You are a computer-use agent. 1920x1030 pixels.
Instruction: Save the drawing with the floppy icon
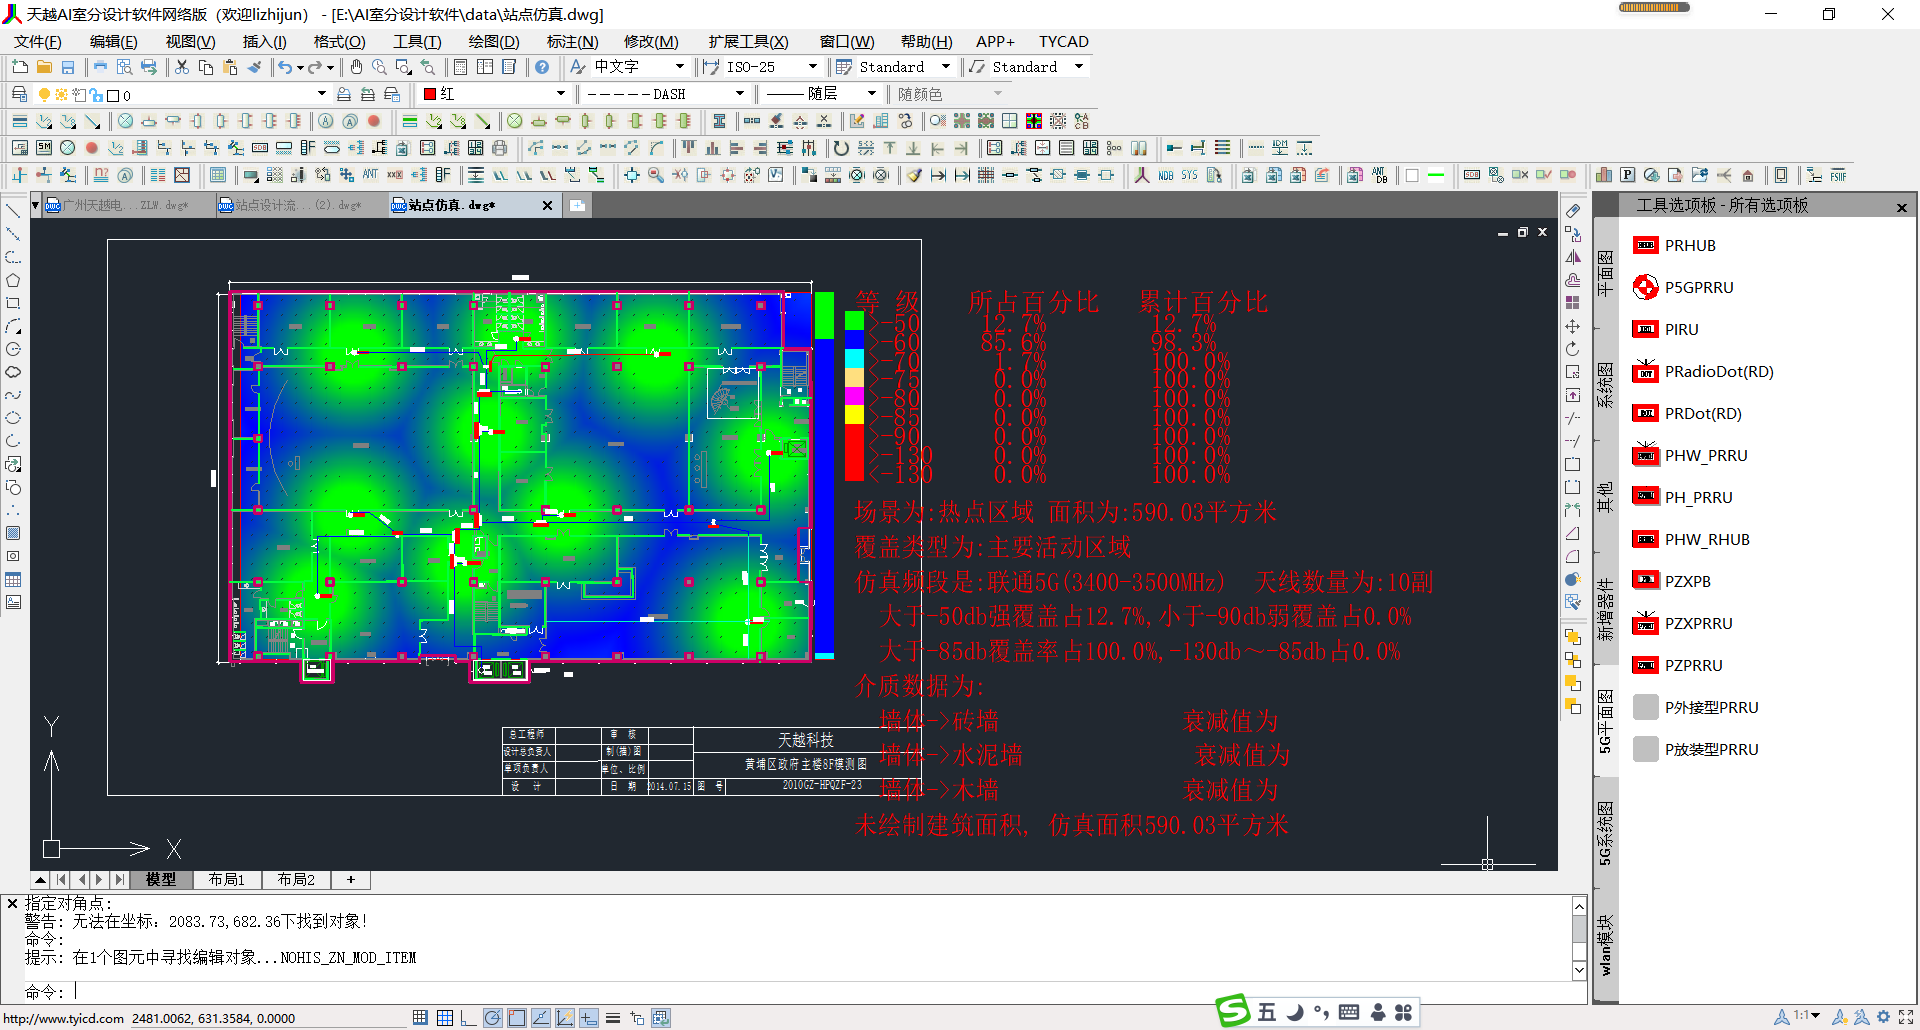pos(68,67)
